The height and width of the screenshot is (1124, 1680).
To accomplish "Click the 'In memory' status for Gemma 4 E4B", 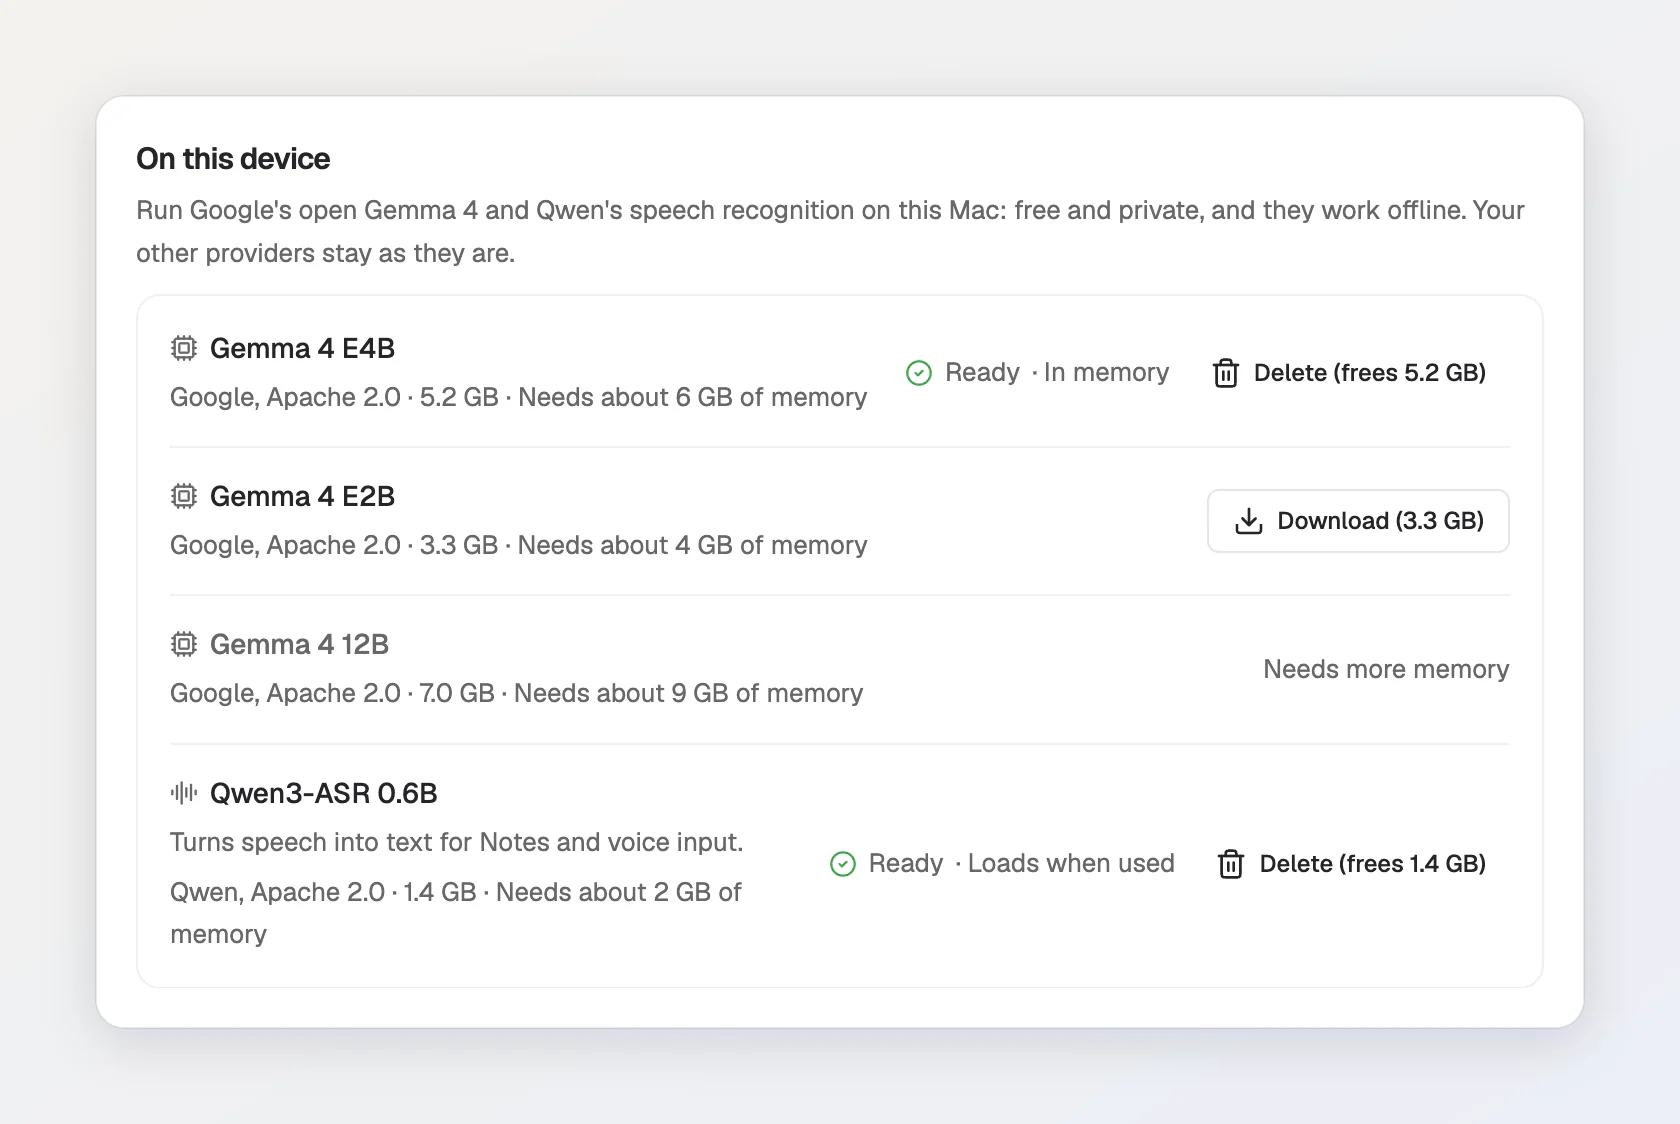I will tap(1106, 373).
